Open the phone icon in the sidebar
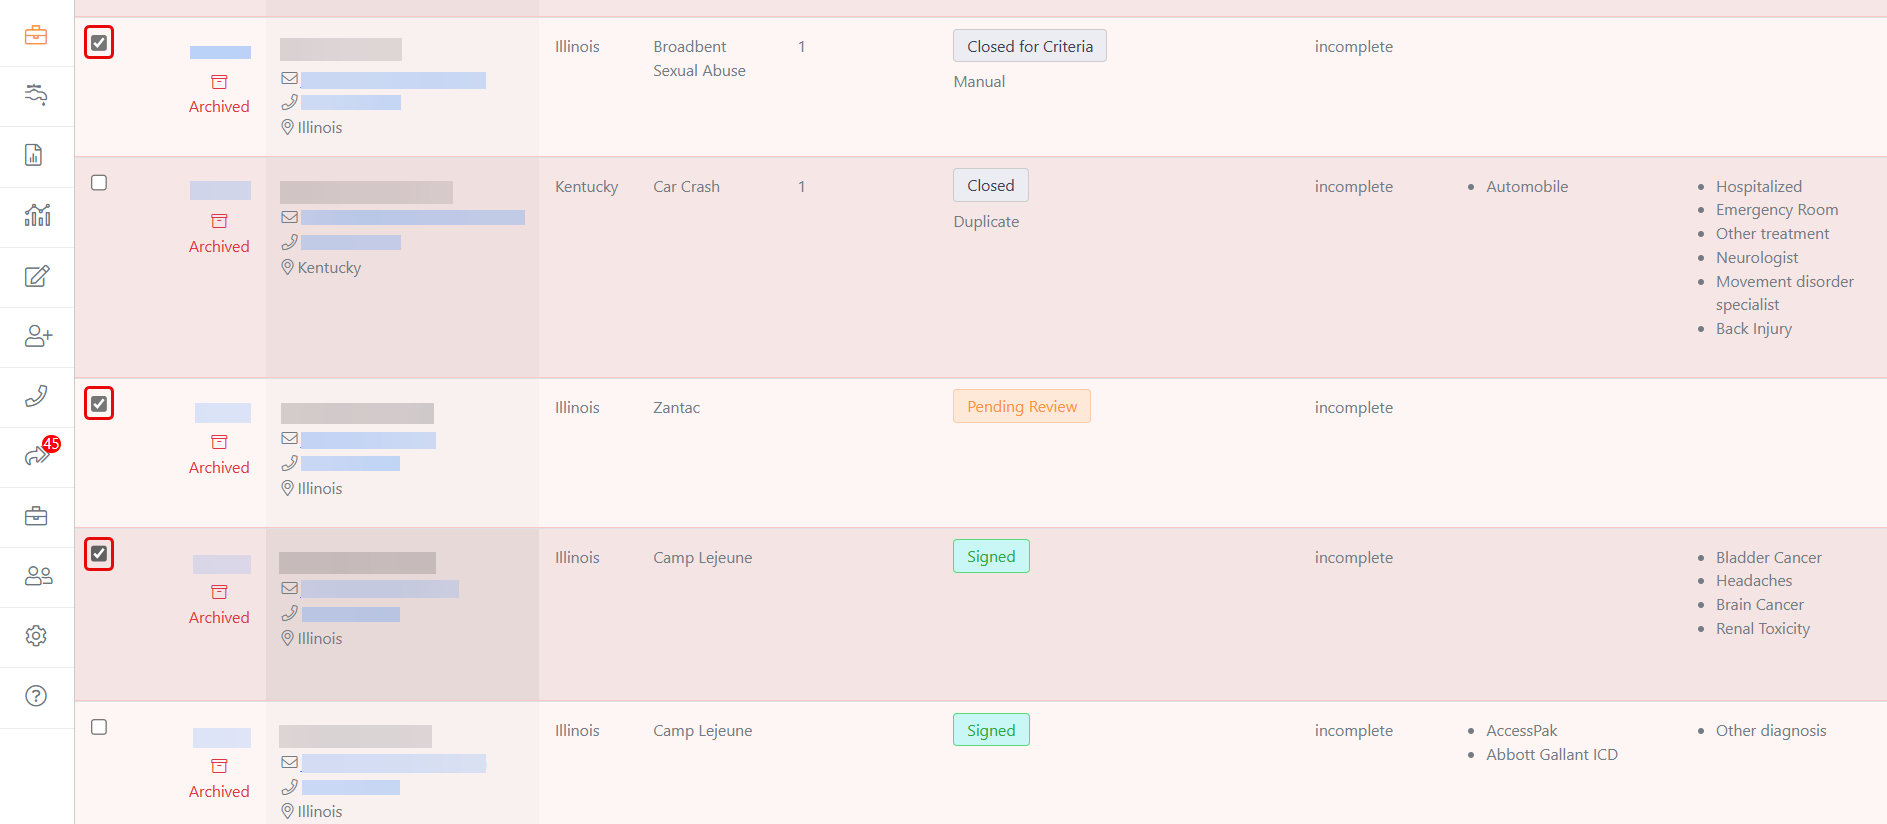The image size is (1887, 824). tap(36, 396)
